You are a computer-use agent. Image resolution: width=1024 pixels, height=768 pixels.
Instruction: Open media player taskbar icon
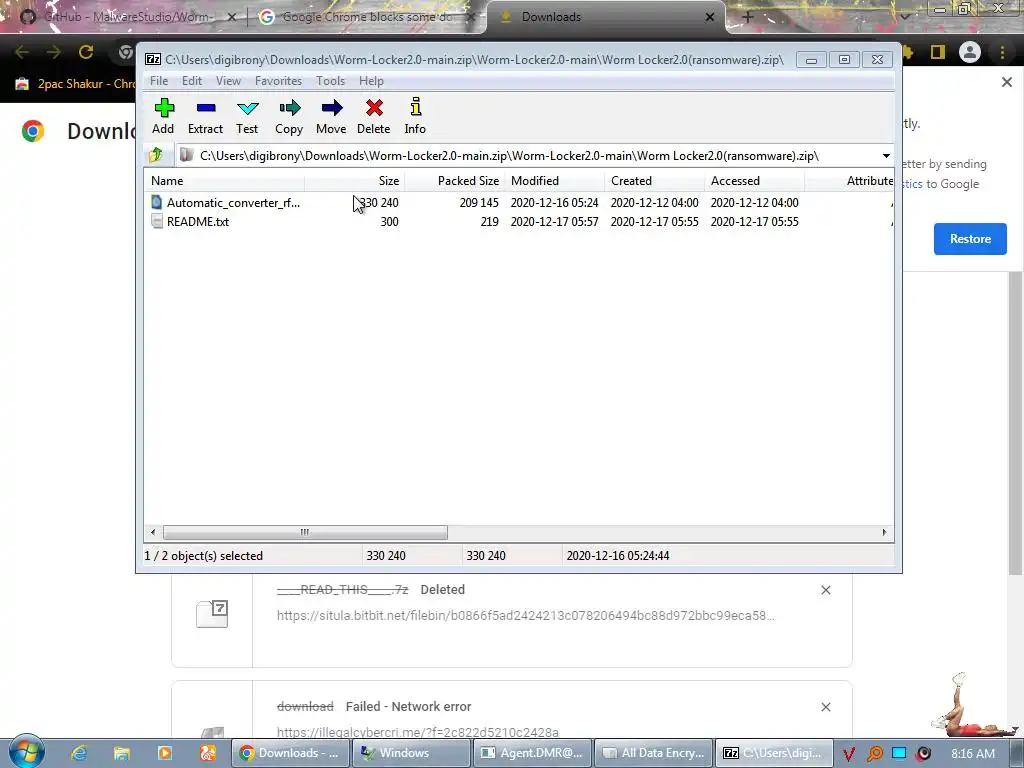point(165,753)
